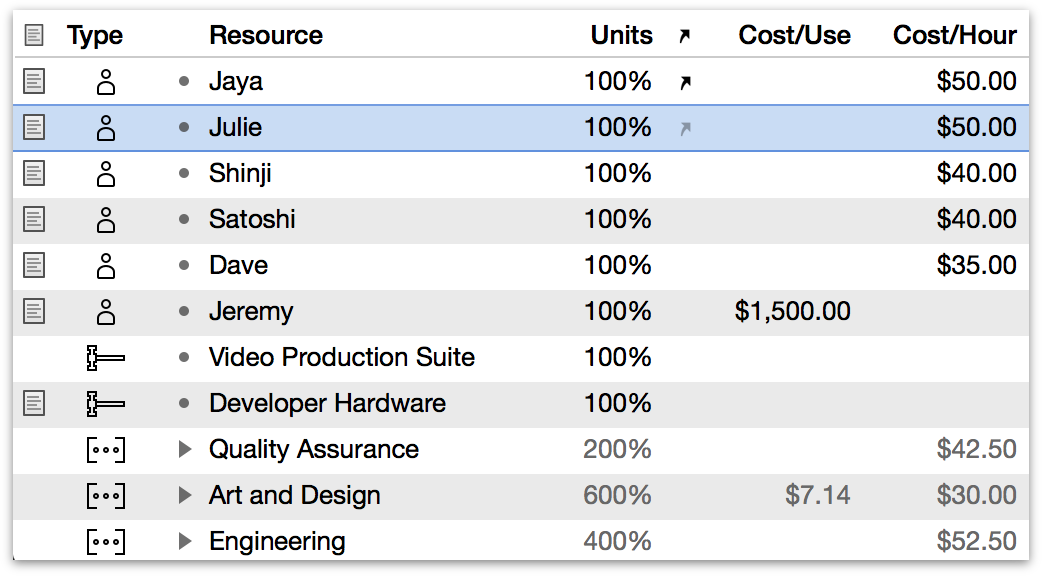
Task: Click the staff type icon for Julie
Action: click(x=106, y=128)
